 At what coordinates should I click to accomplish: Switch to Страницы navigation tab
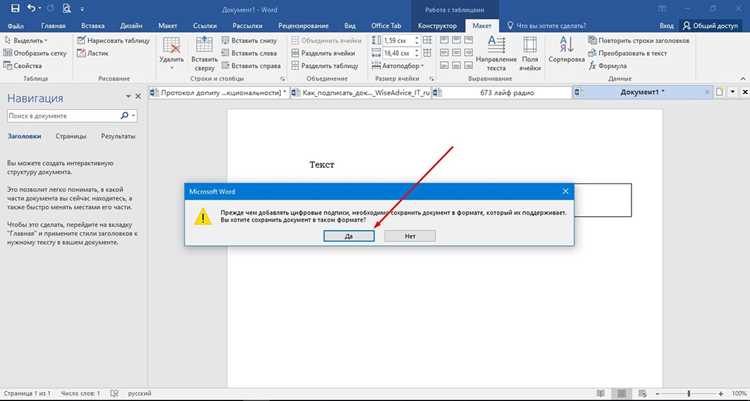coord(71,136)
